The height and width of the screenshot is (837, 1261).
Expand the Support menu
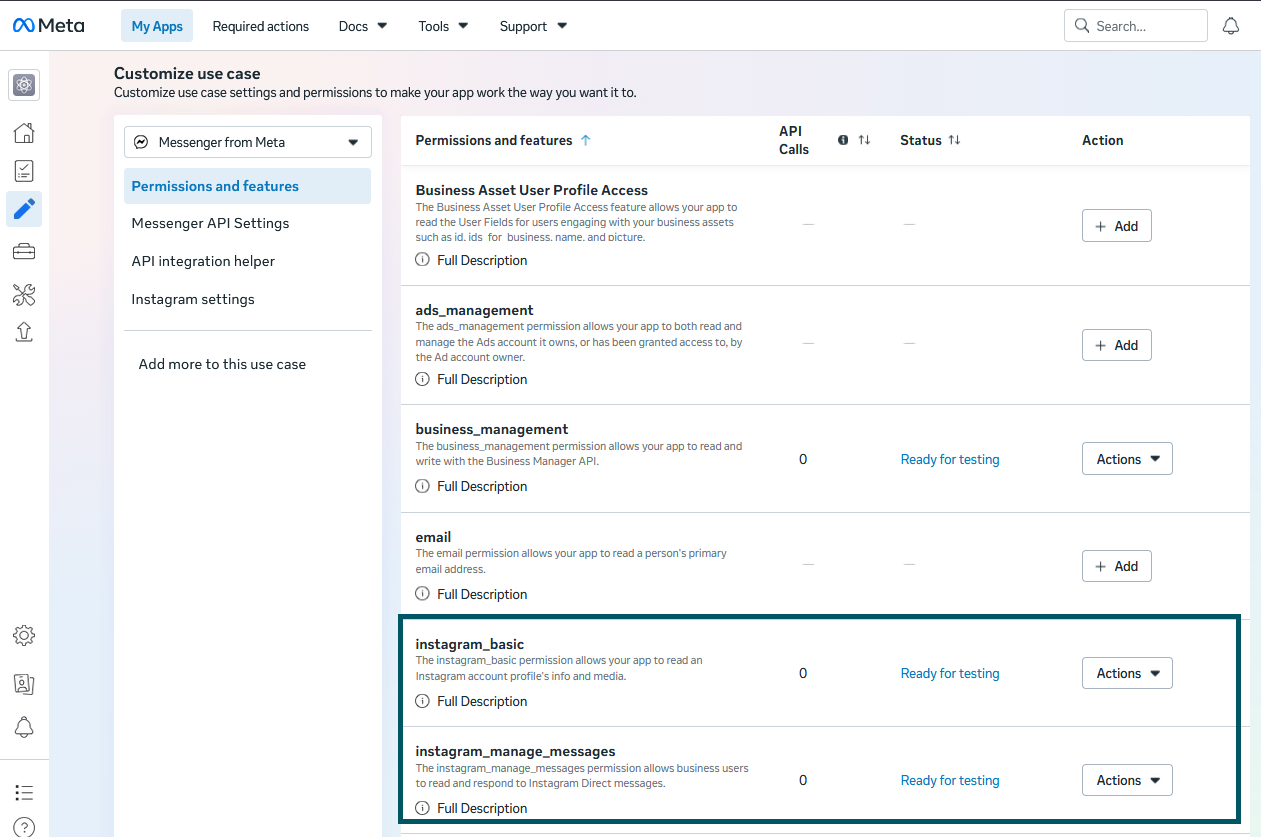(533, 26)
